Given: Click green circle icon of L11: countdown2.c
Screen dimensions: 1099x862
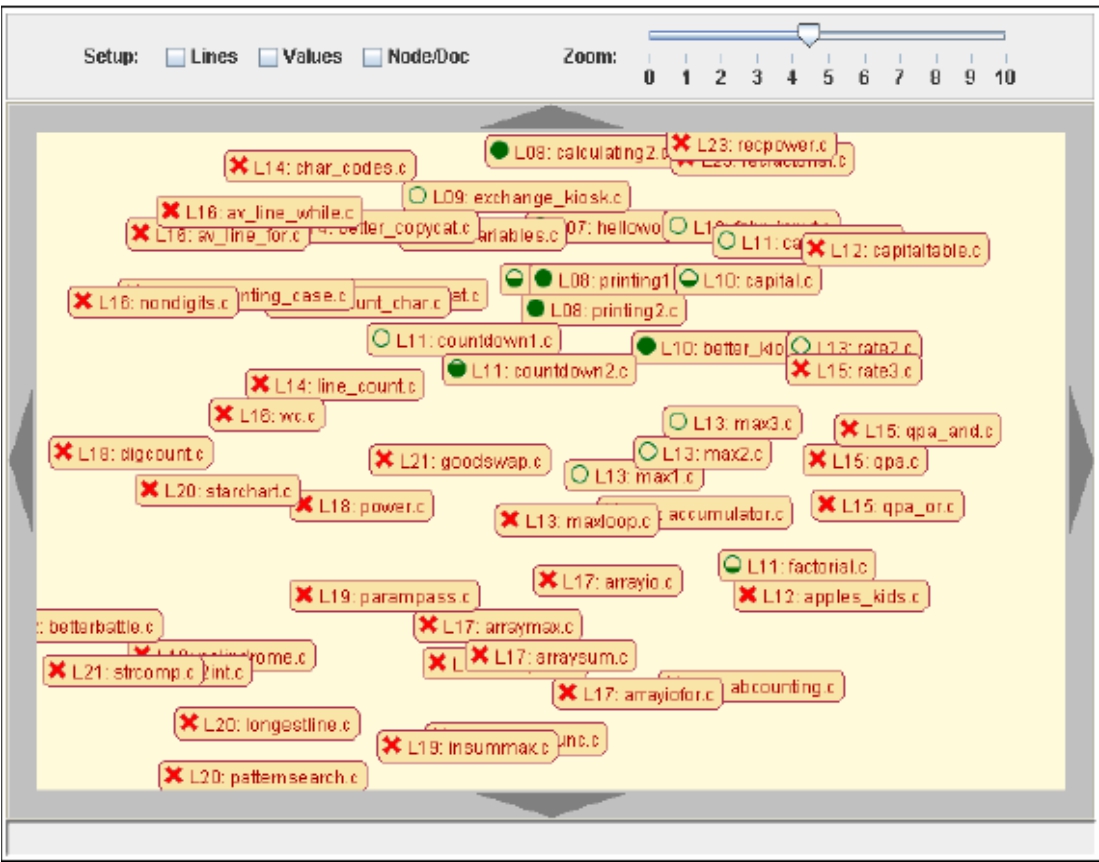Looking at the screenshot, I should coord(457,369).
